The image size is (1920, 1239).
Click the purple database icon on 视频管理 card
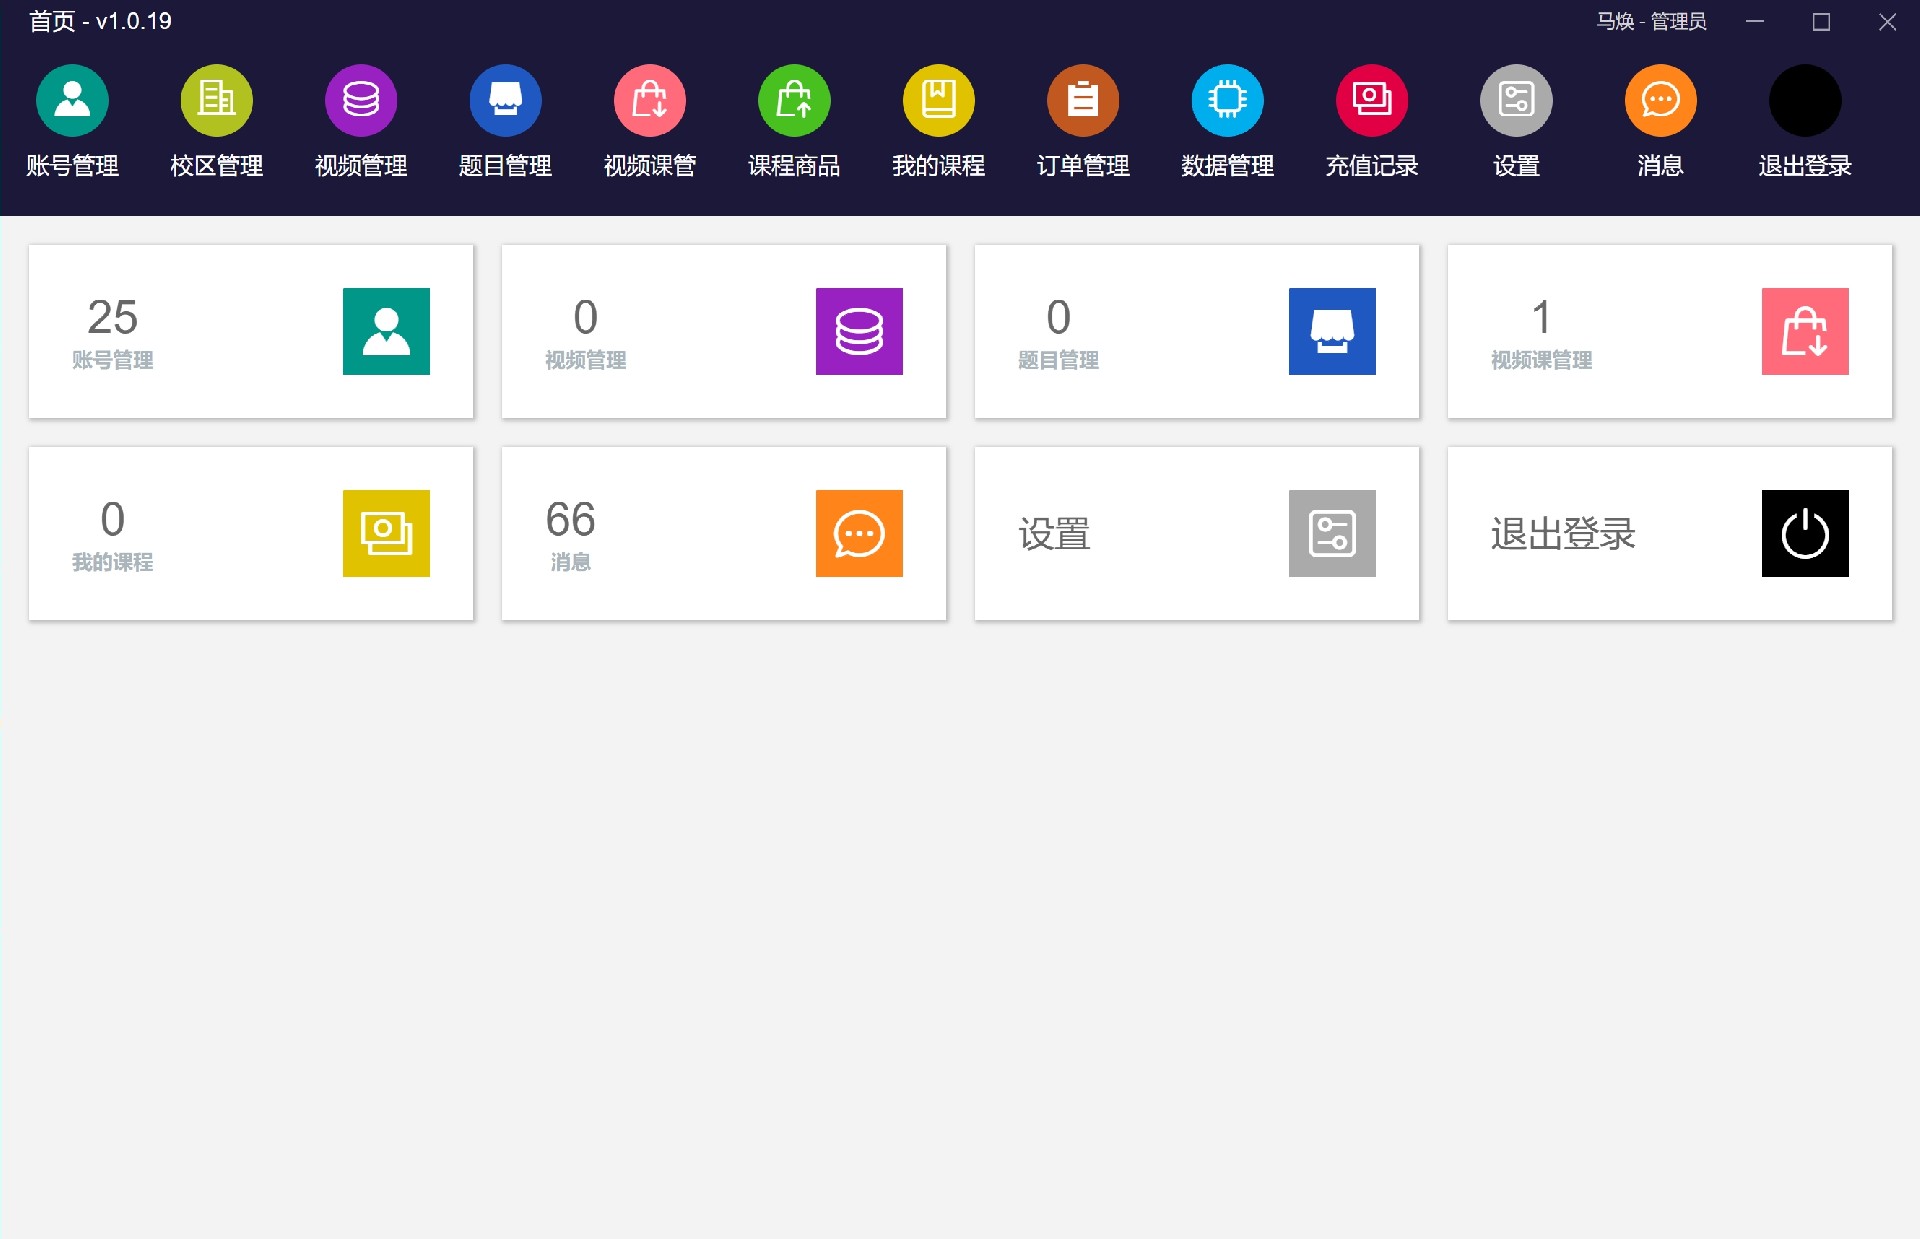(x=859, y=331)
